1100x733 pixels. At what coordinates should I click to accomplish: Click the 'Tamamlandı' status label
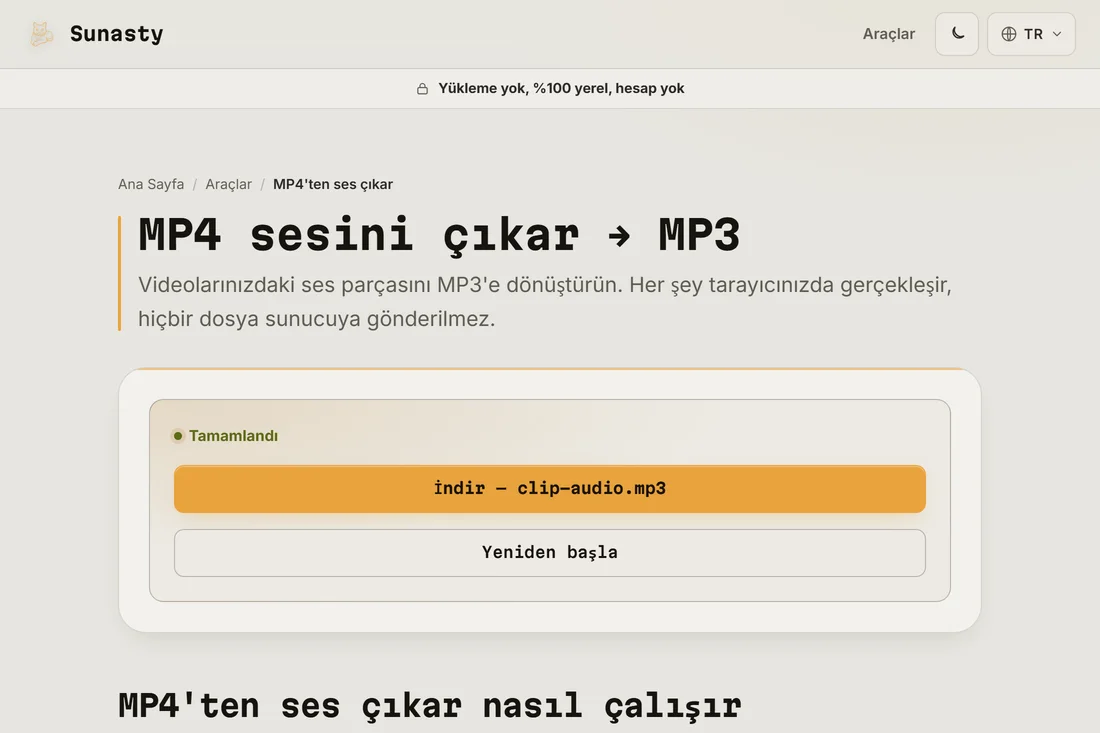(233, 436)
